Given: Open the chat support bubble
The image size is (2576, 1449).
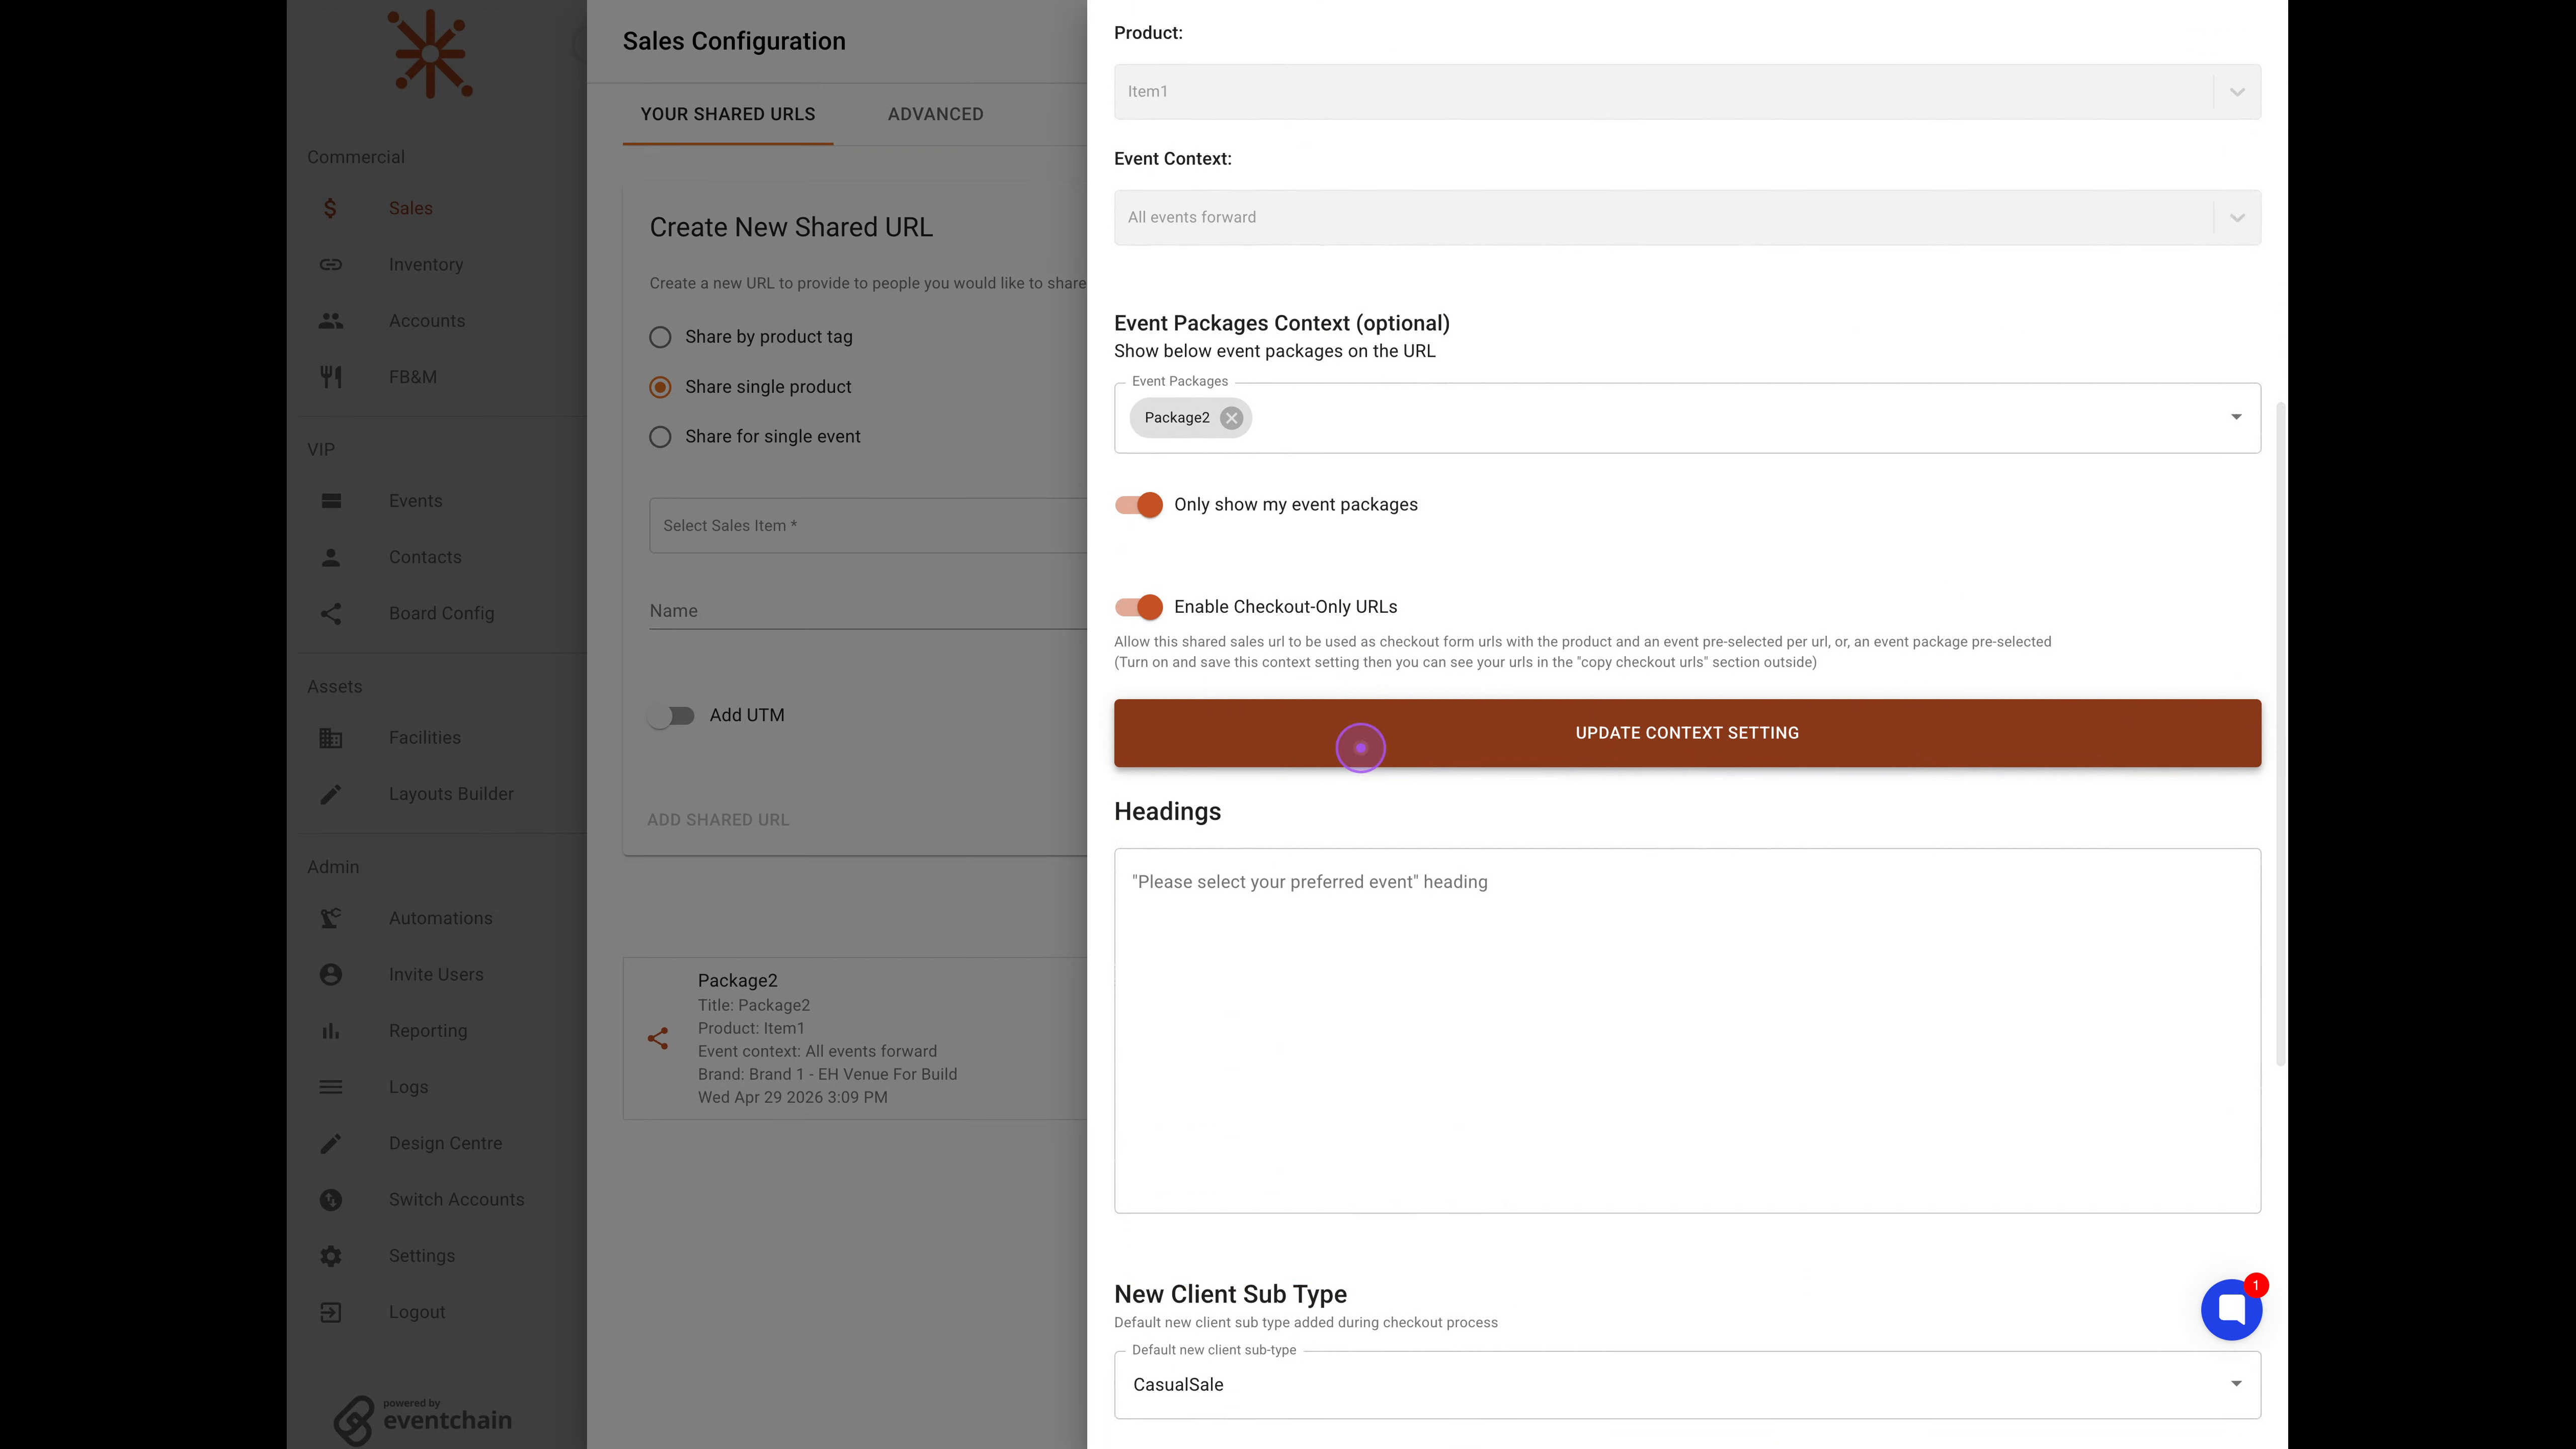Looking at the screenshot, I should tap(2231, 1309).
